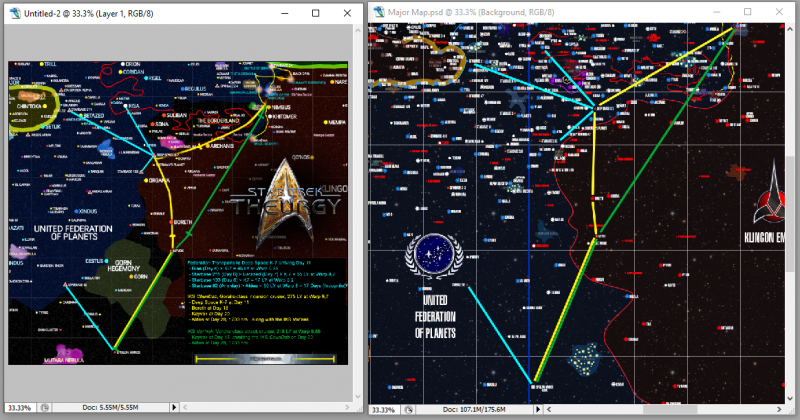Click the Photoshop icon in Major Map.psd title bar
800x420 pixels.
coord(379,12)
